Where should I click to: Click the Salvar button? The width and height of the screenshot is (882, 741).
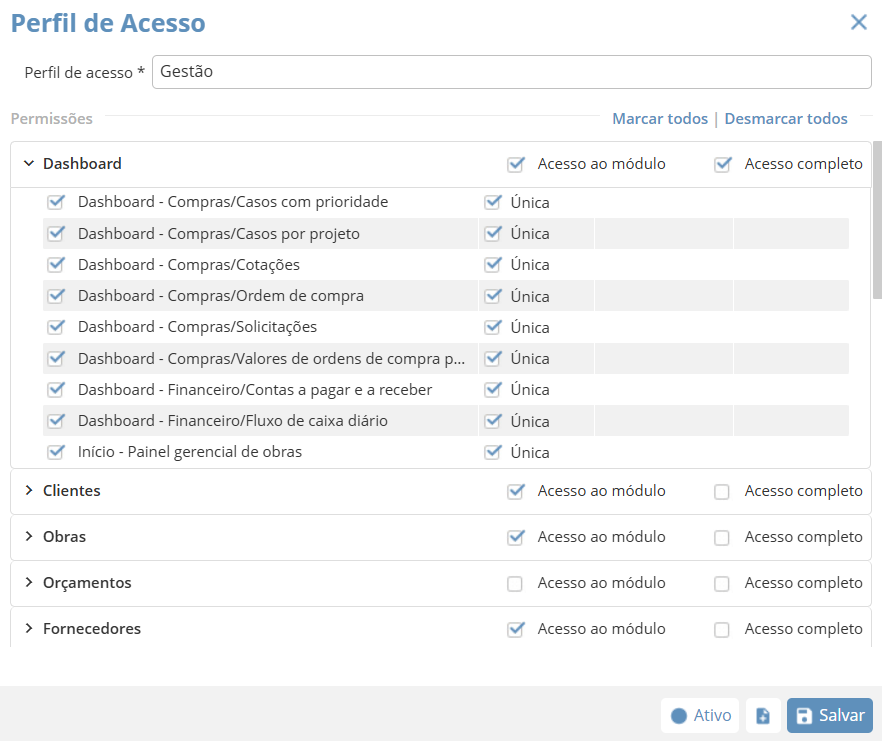click(829, 716)
